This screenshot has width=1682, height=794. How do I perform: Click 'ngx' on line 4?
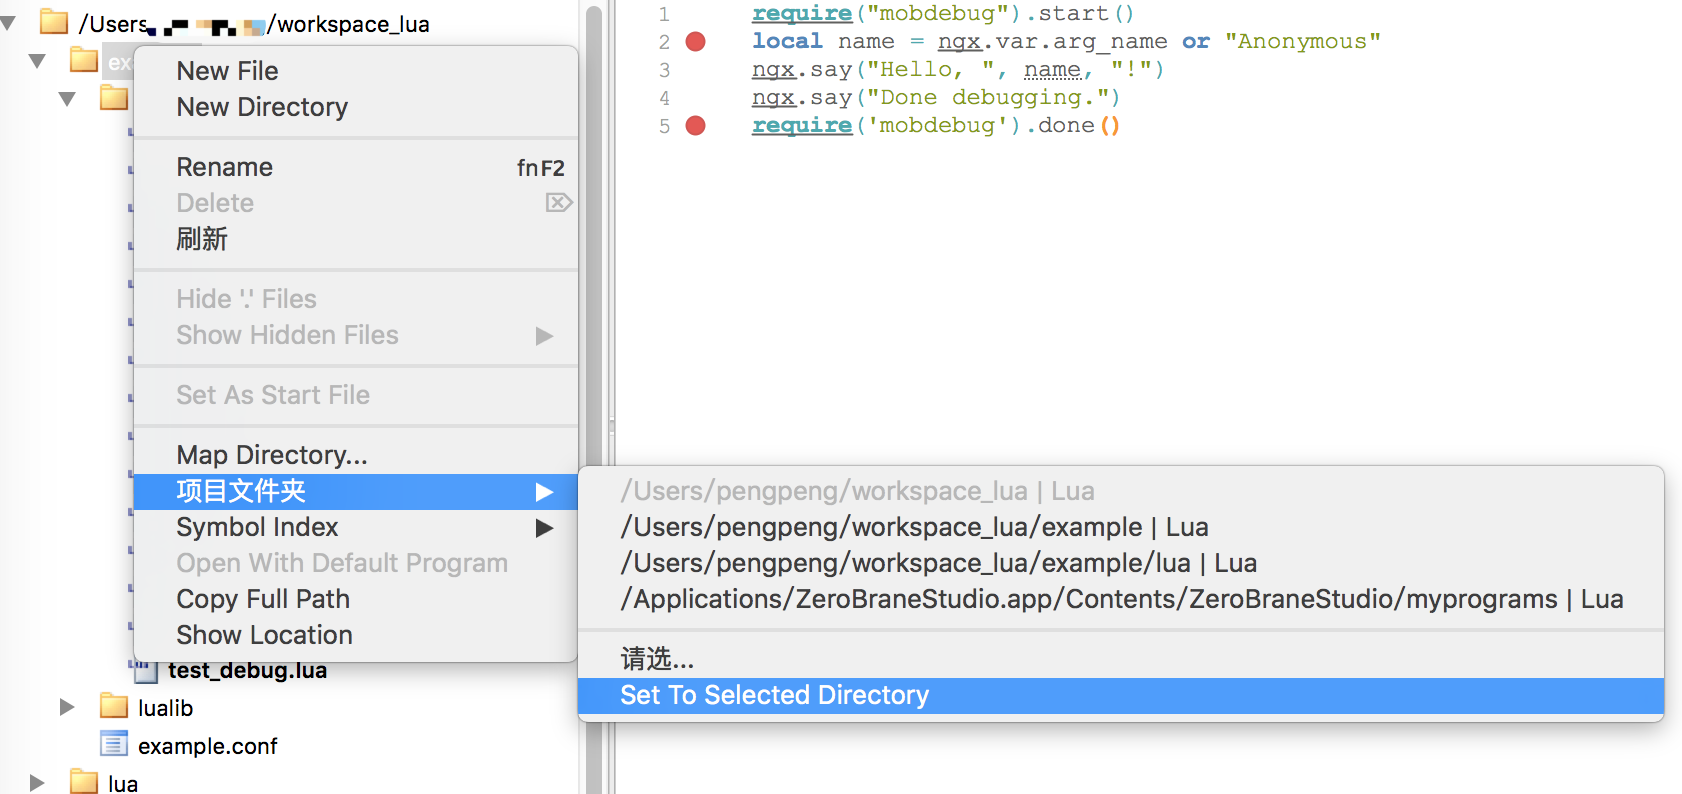click(773, 97)
